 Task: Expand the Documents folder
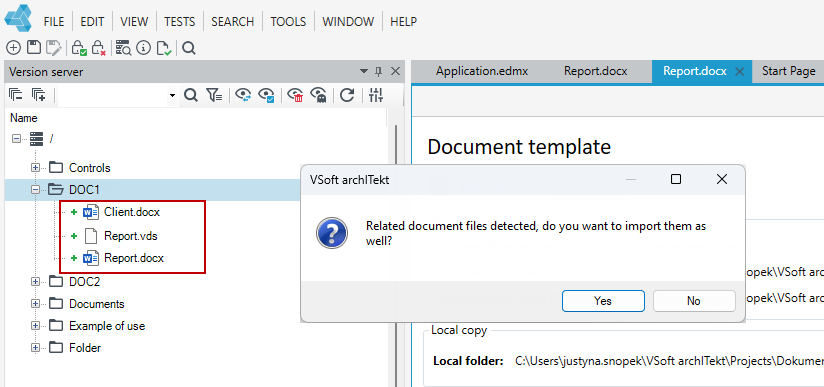point(35,304)
